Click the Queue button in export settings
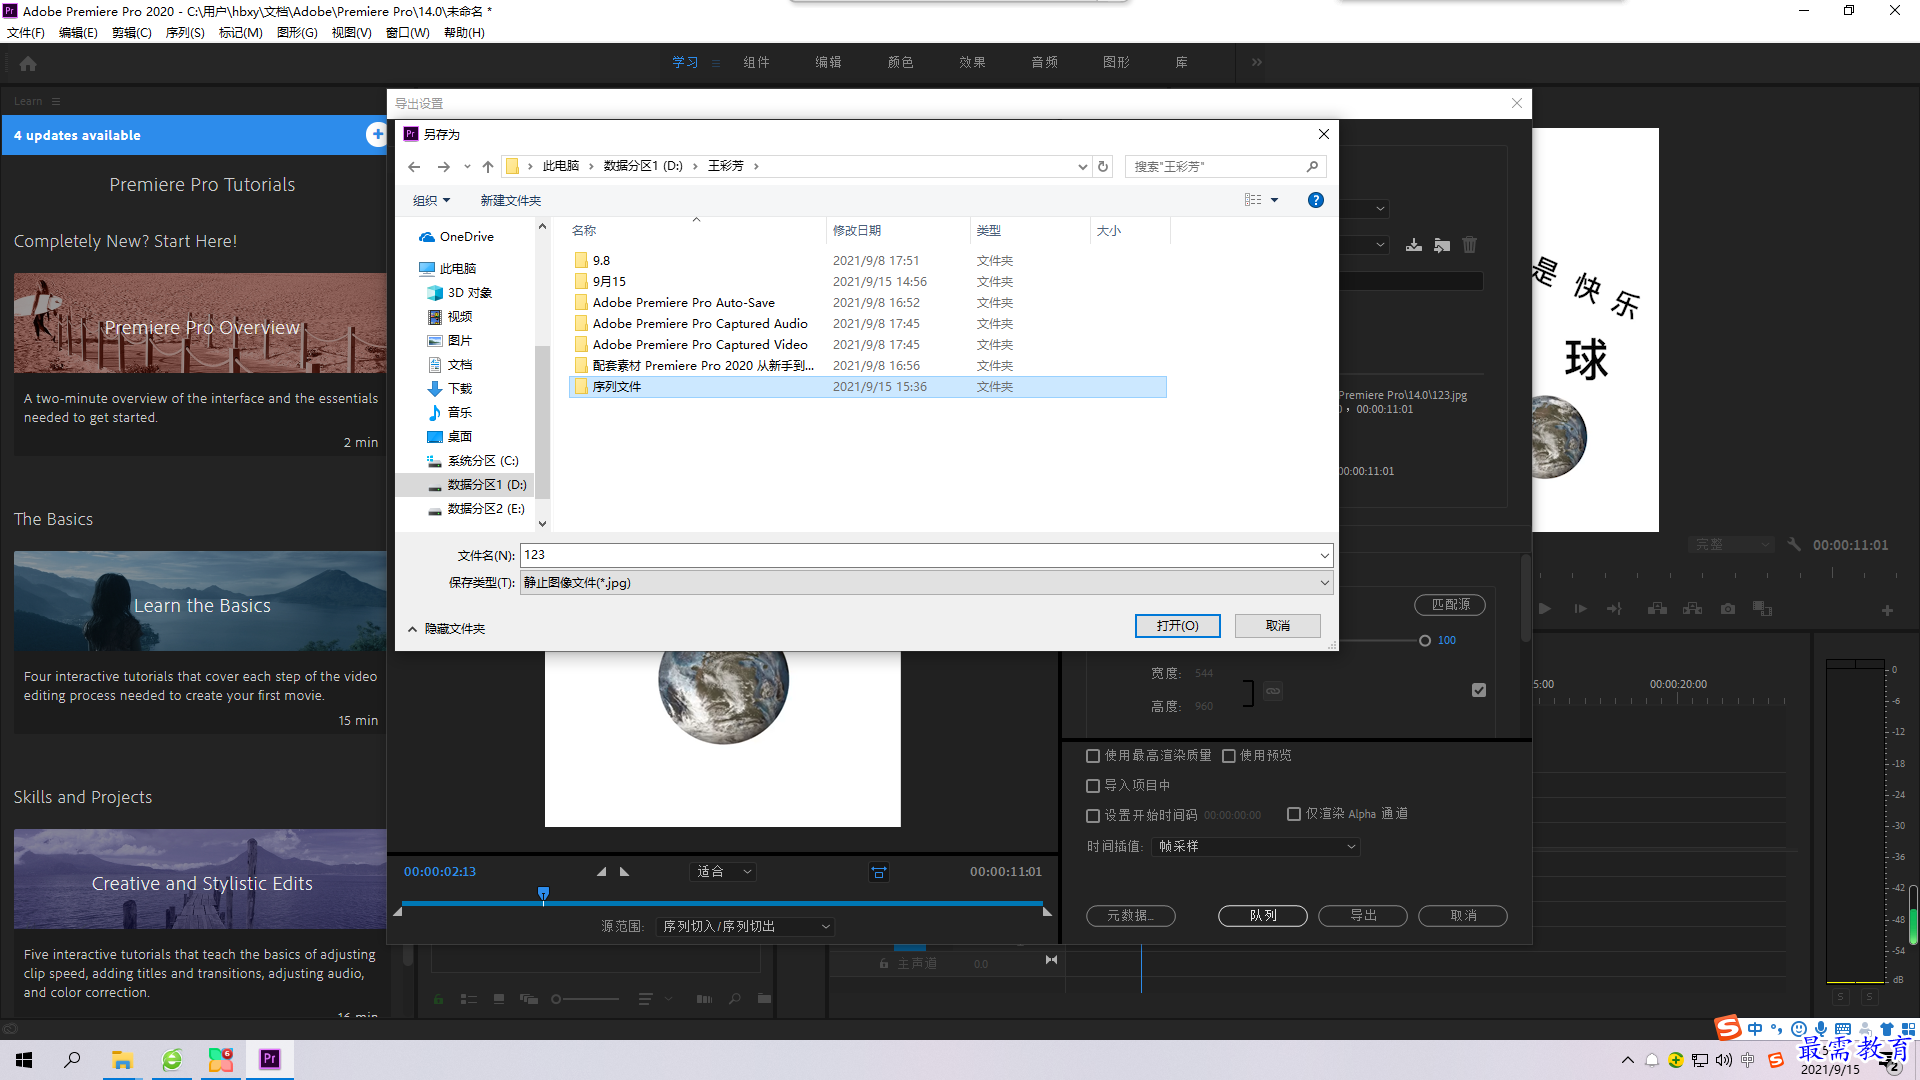Viewport: 1920px width, 1080px height. tap(1263, 916)
